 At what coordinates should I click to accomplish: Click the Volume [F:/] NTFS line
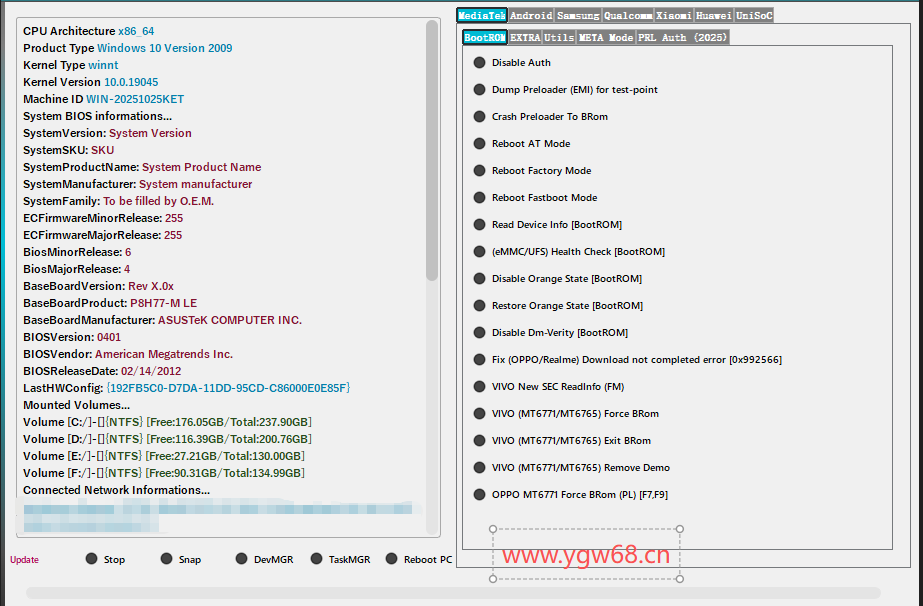(164, 473)
